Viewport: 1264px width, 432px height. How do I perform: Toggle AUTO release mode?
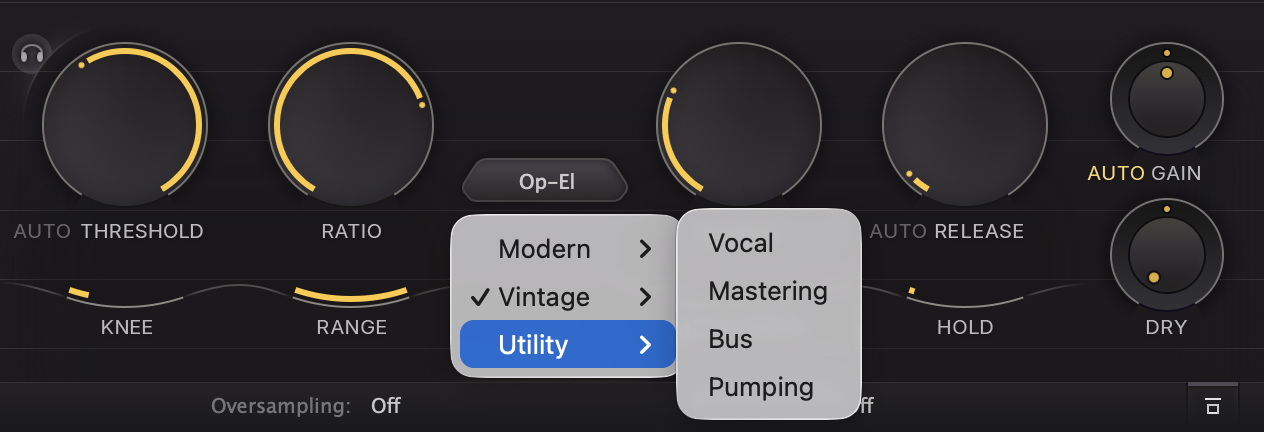tap(900, 232)
